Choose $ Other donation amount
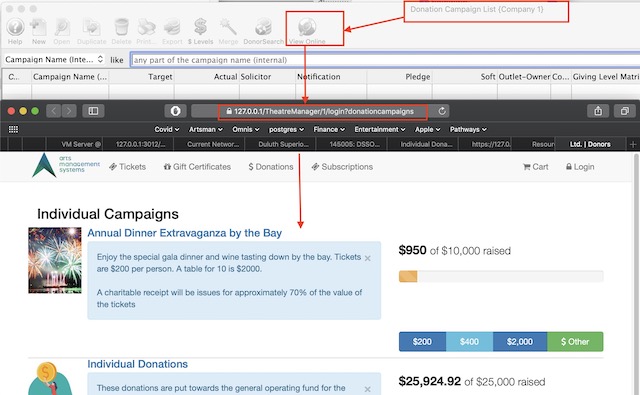This screenshot has height=395, width=640. (575, 342)
